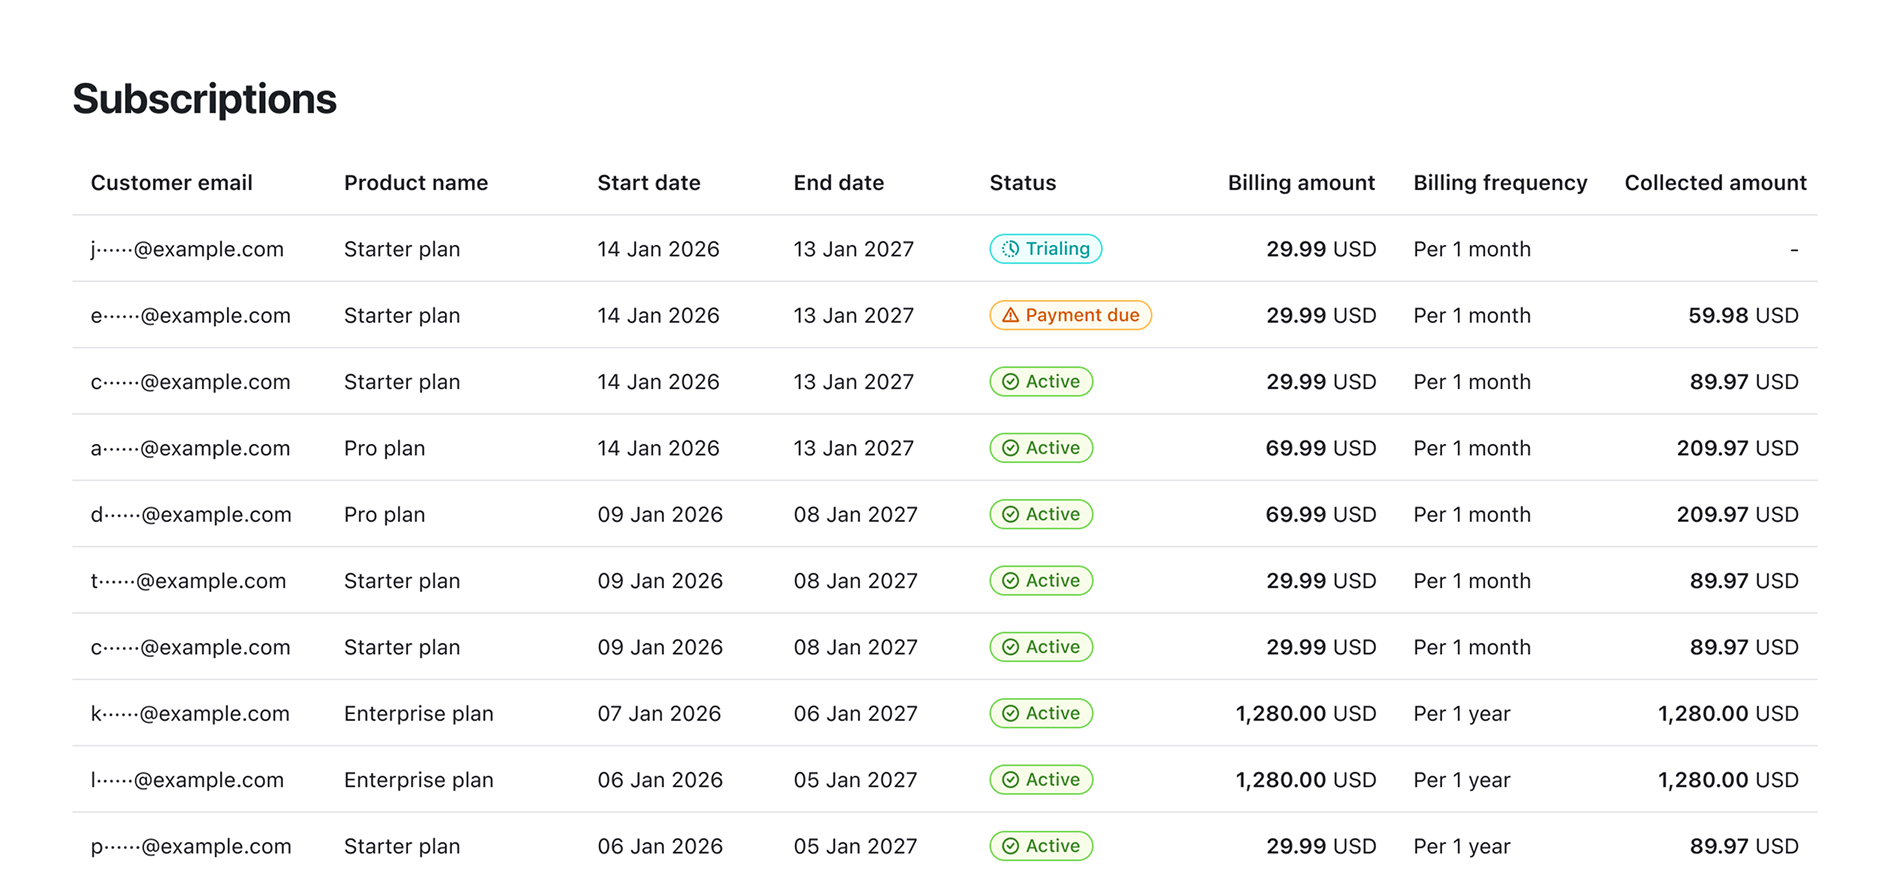Click Pro plan in a······@example.com's row

pos(384,448)
